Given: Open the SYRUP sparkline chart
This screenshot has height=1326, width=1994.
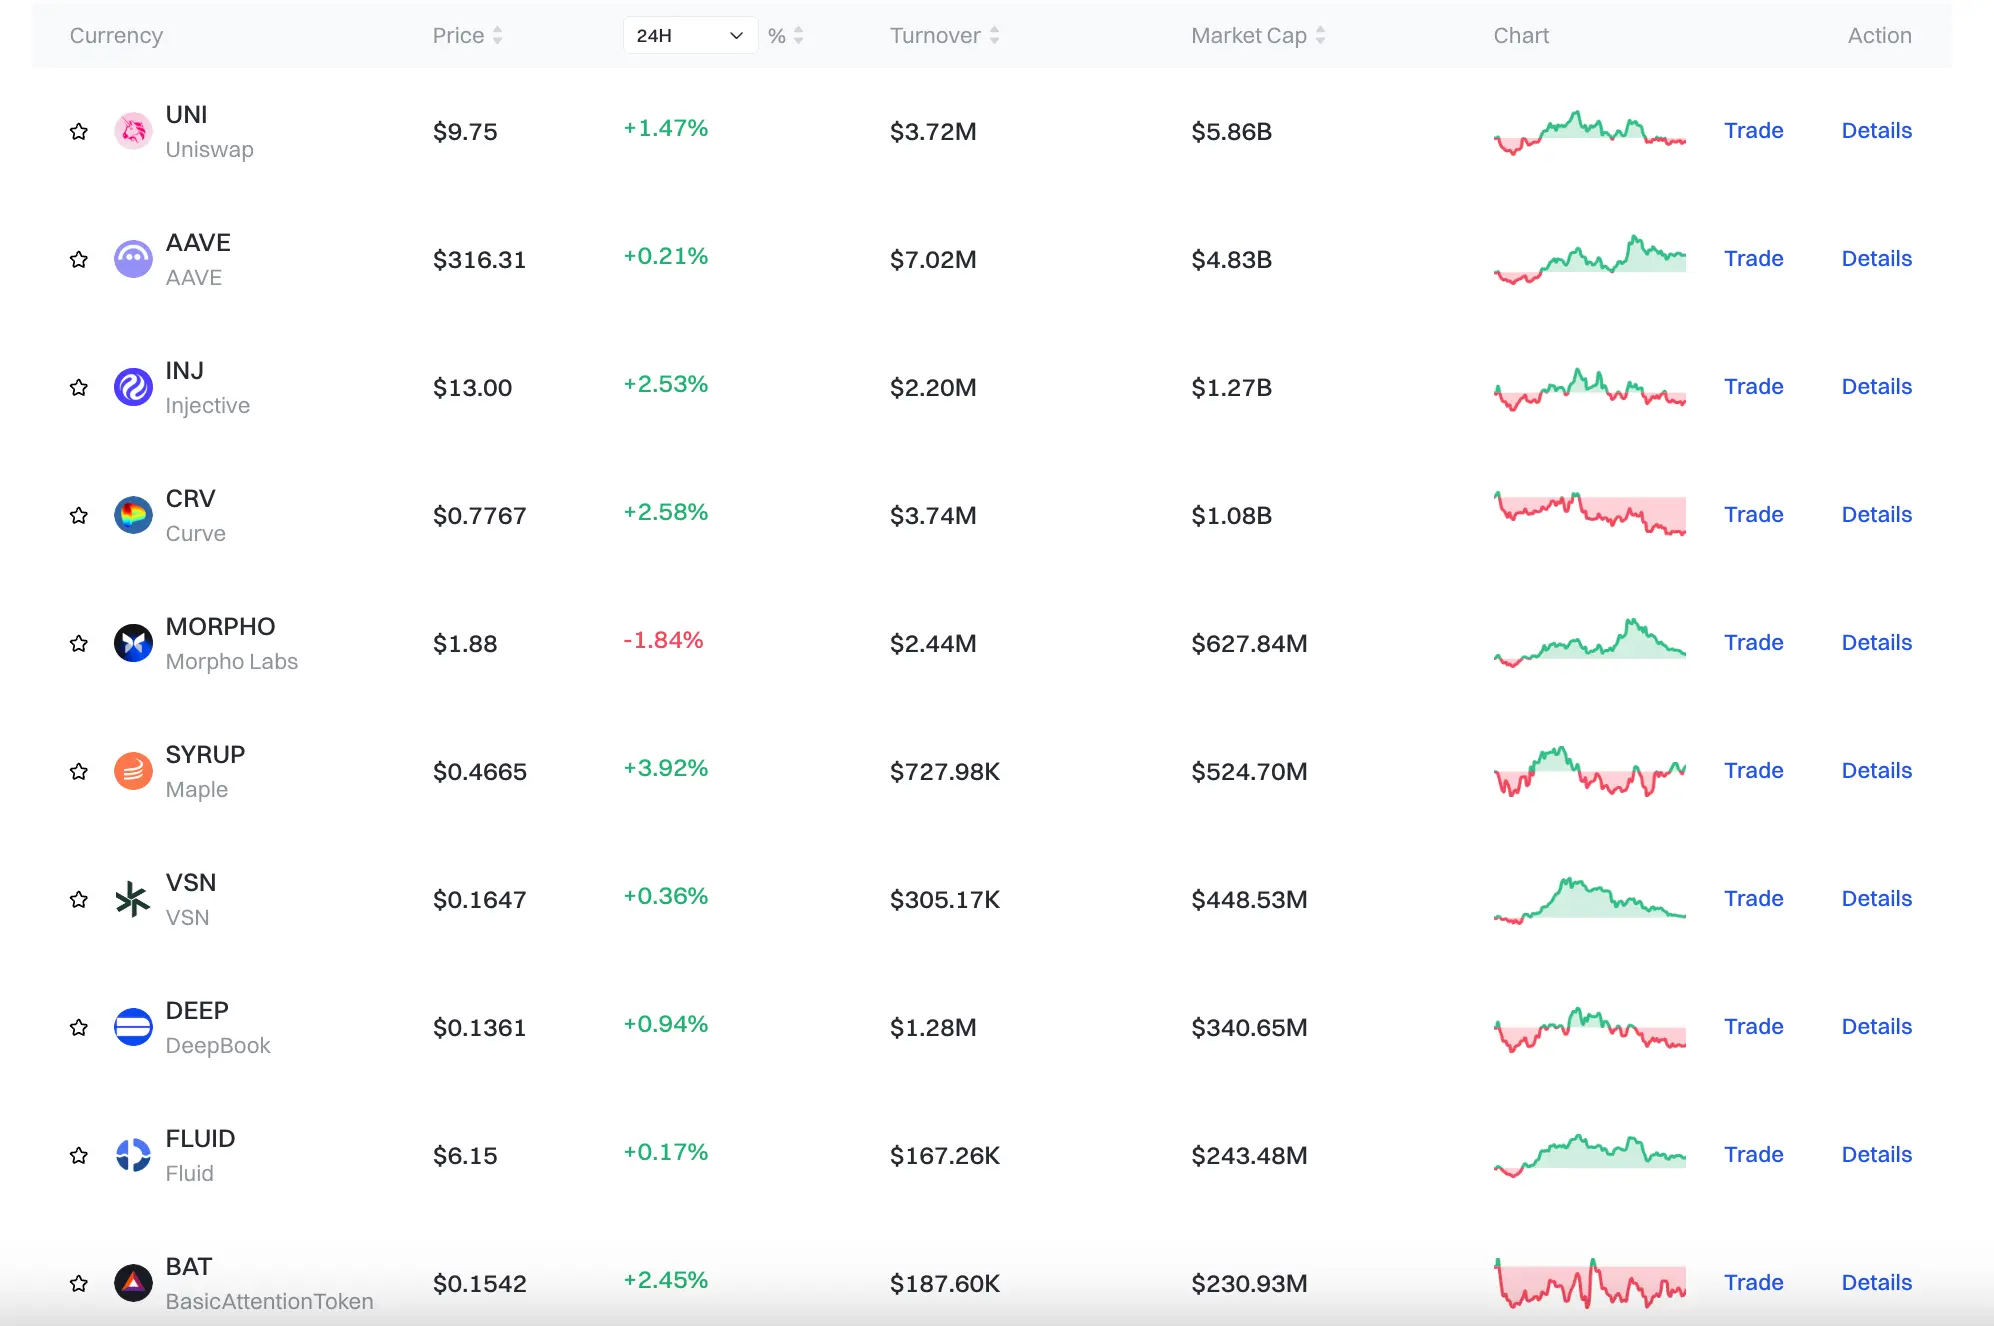Looking at the screenshot, I should [1590, 771].
